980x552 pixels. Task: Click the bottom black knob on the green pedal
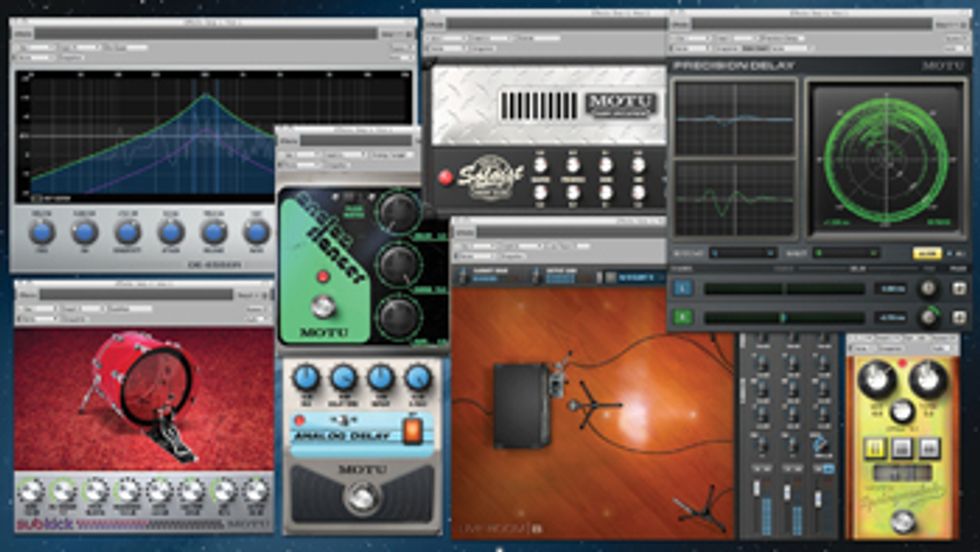pyautogui.click(x=398, y=316)
